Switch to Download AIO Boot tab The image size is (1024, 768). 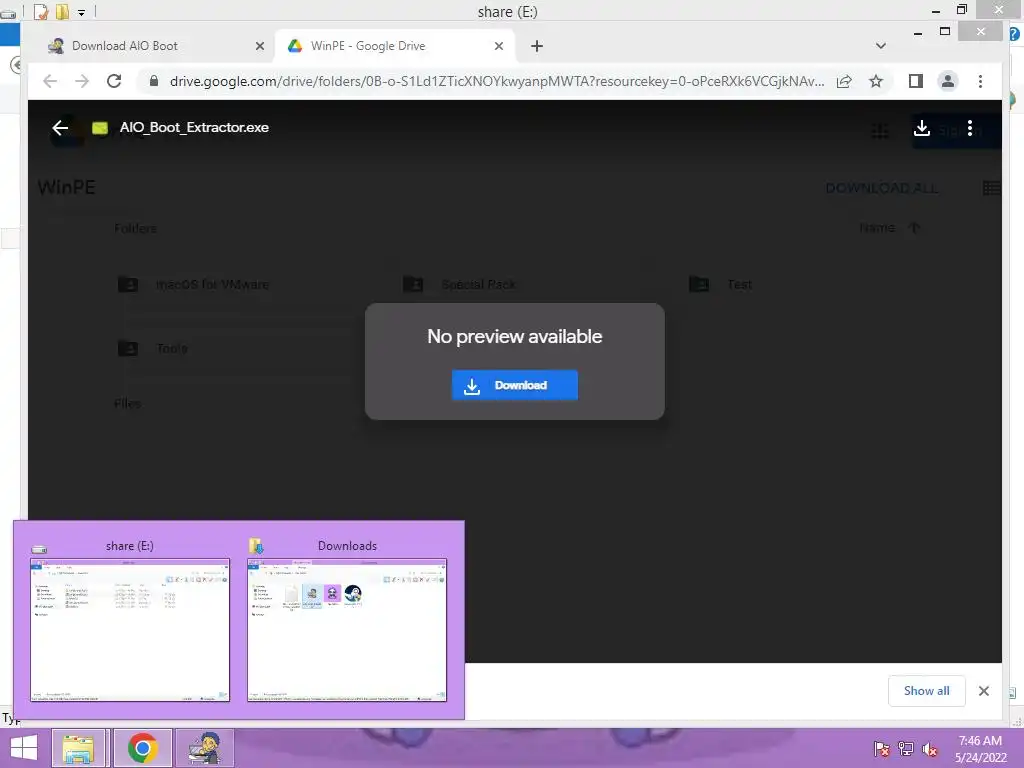pyautogui.click(x=124, y=46)
